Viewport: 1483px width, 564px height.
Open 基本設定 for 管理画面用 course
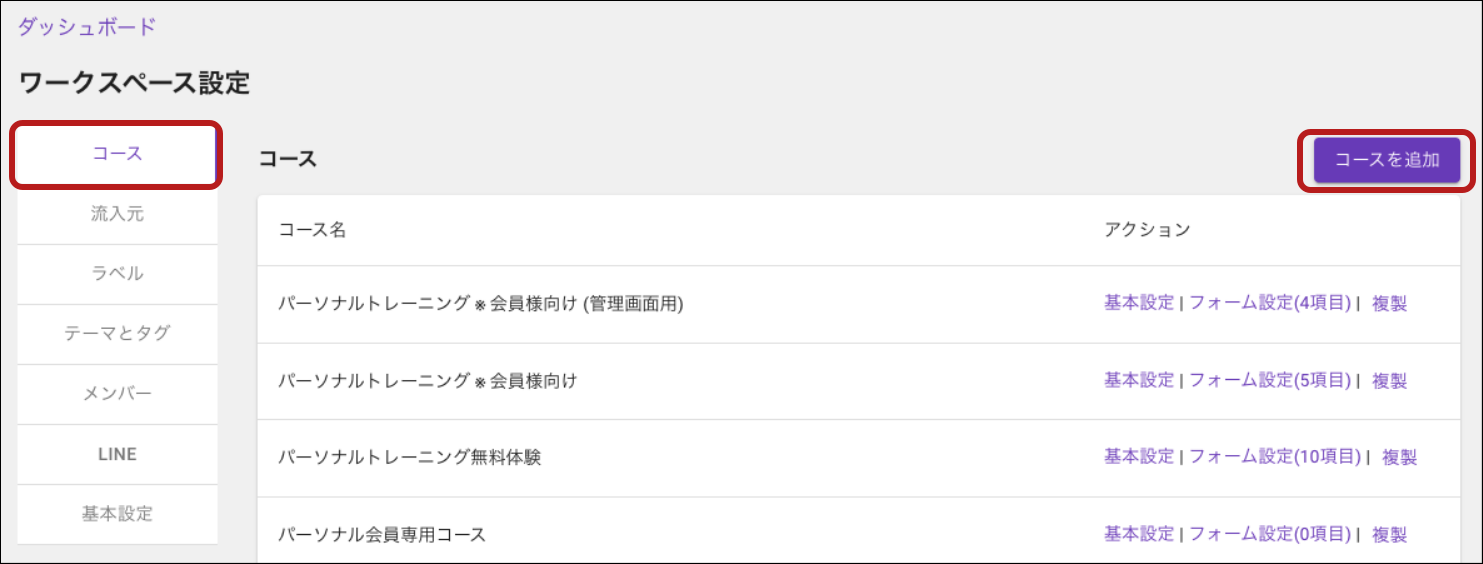coord(1139,303)
